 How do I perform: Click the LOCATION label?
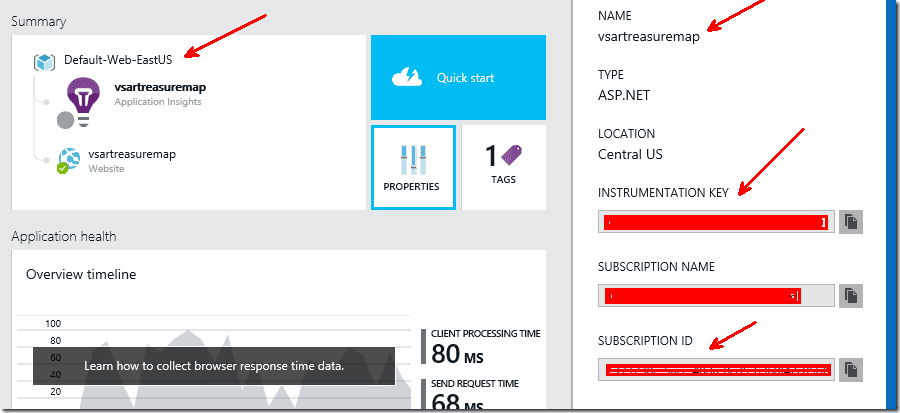(626, 134)
